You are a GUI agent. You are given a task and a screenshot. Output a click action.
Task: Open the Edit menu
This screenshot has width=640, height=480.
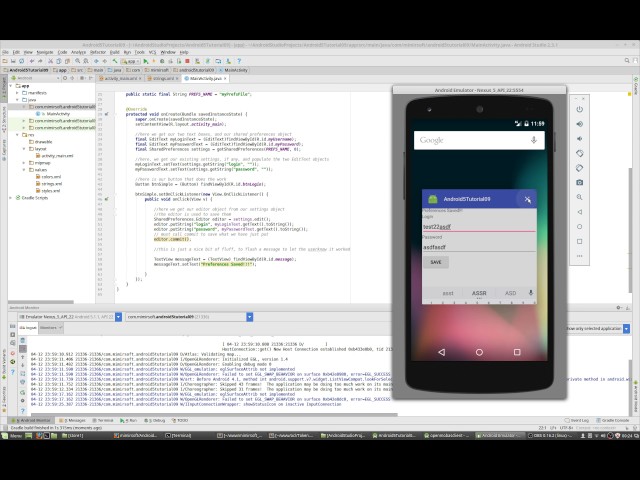pyautogui.click(x=16, y=52)
